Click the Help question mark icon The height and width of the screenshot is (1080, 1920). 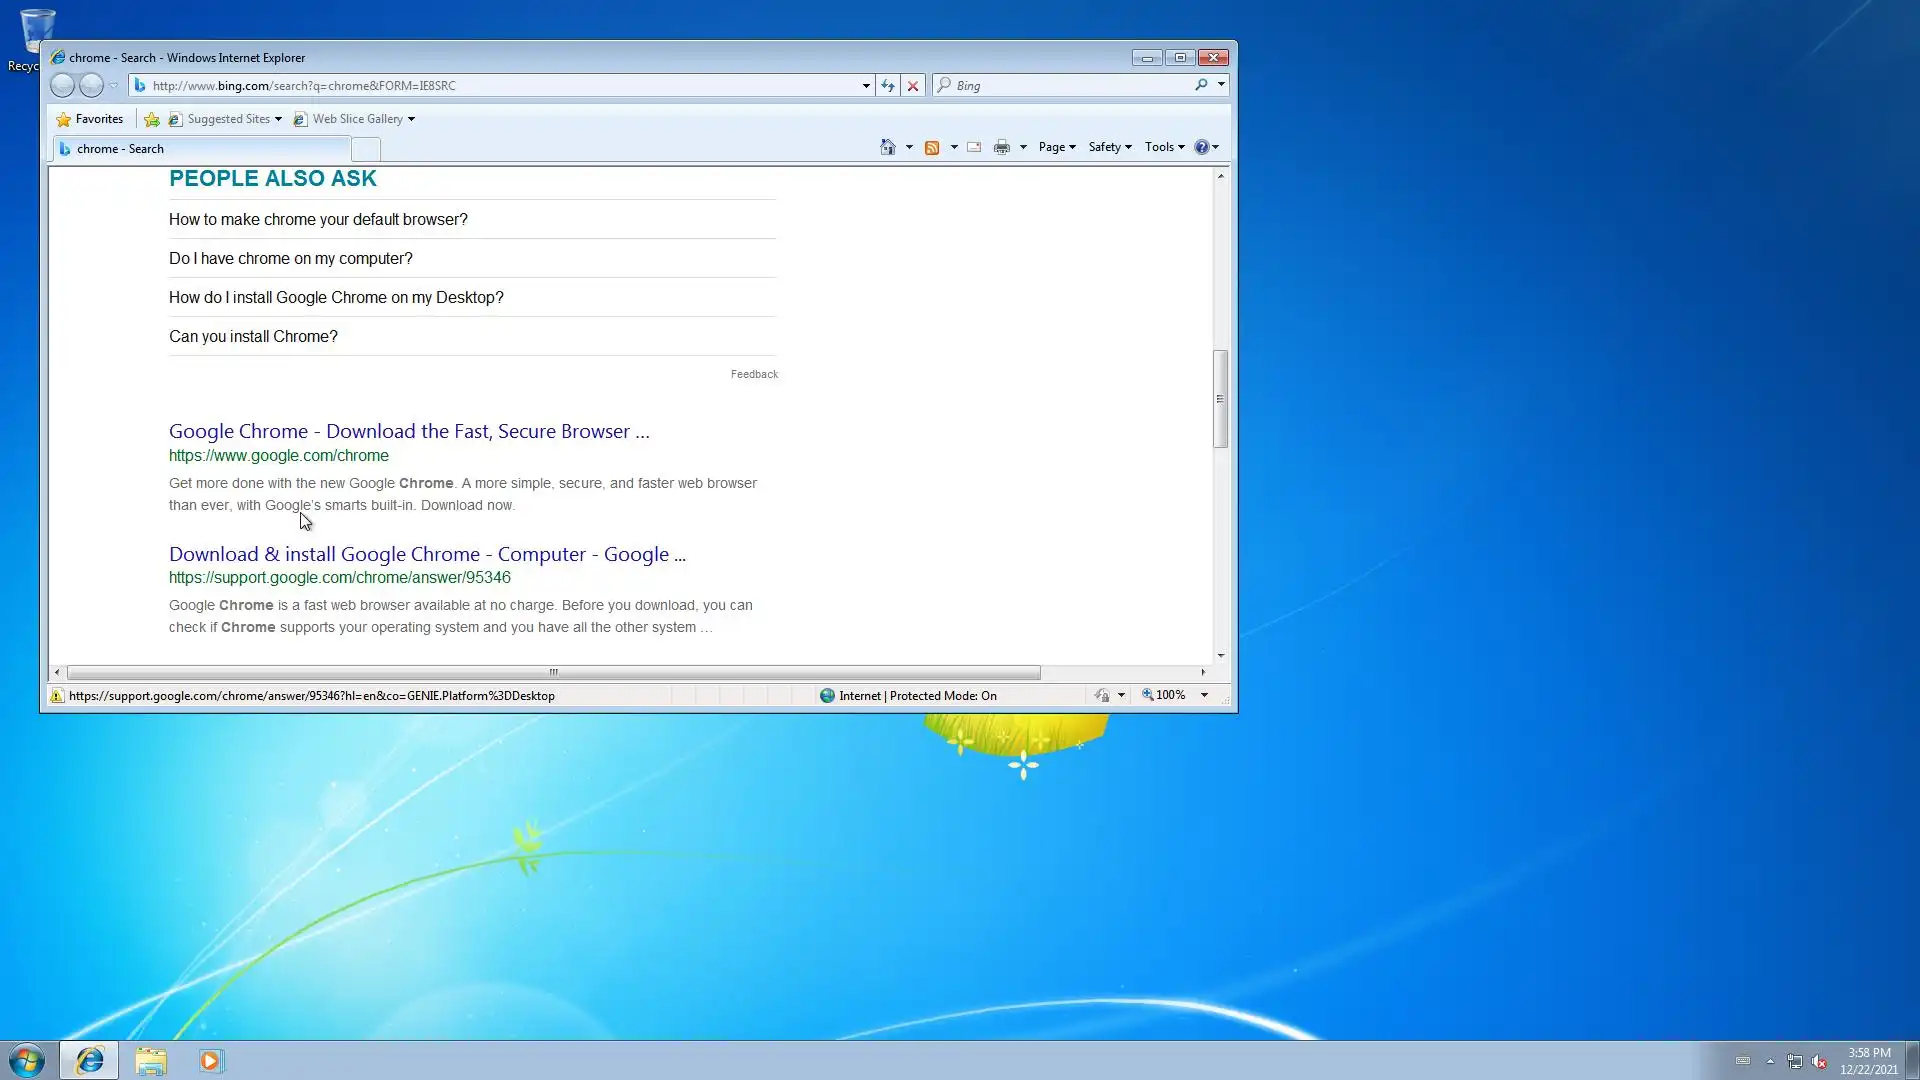[x=1201, y=147]
